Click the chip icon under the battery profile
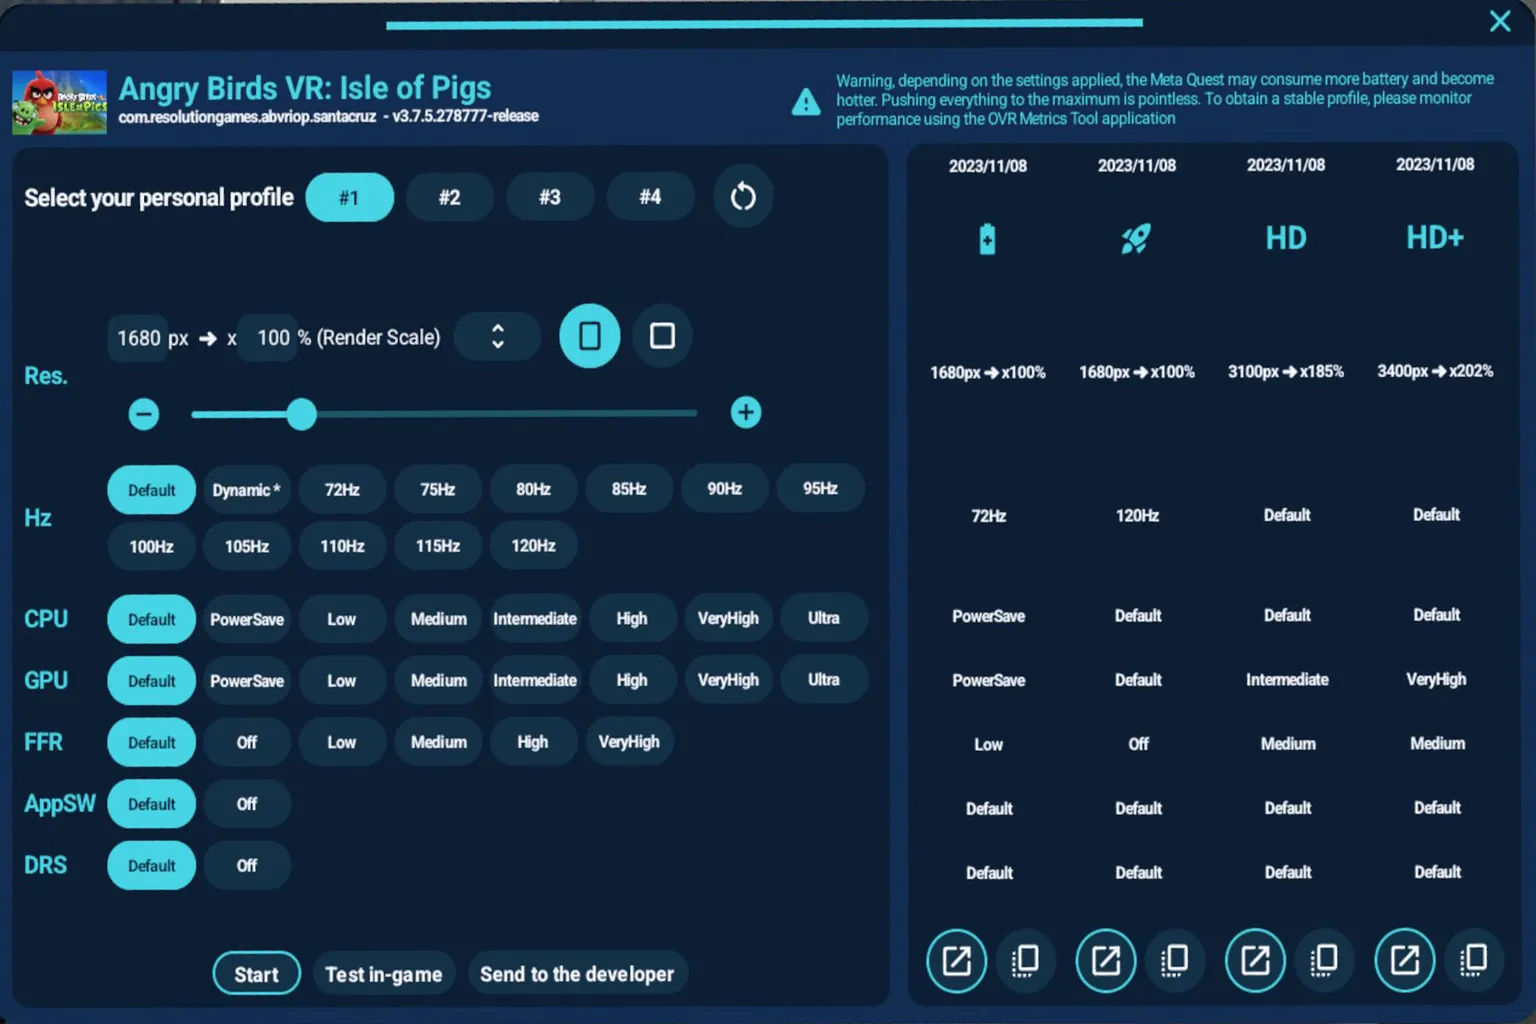Image resolution: width=1536 pixels, height=1024 pixels. tap(1025, 960)
